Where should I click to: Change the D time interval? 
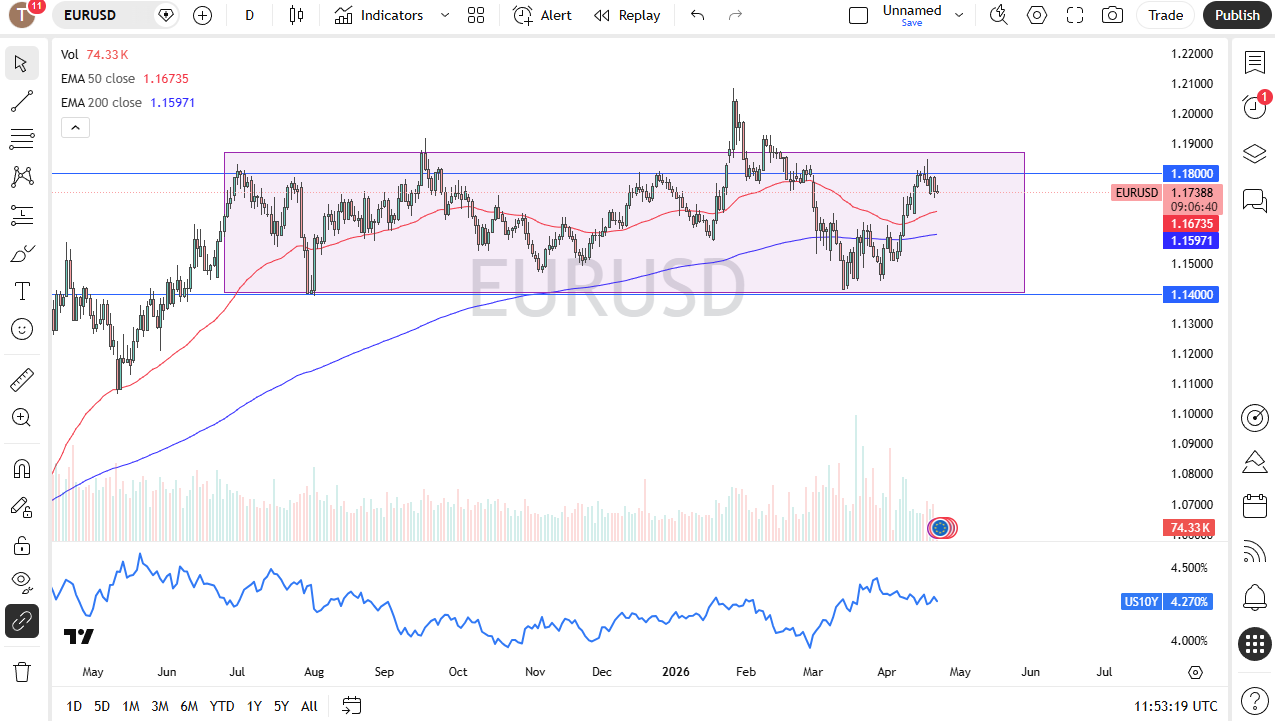point(249,15)
